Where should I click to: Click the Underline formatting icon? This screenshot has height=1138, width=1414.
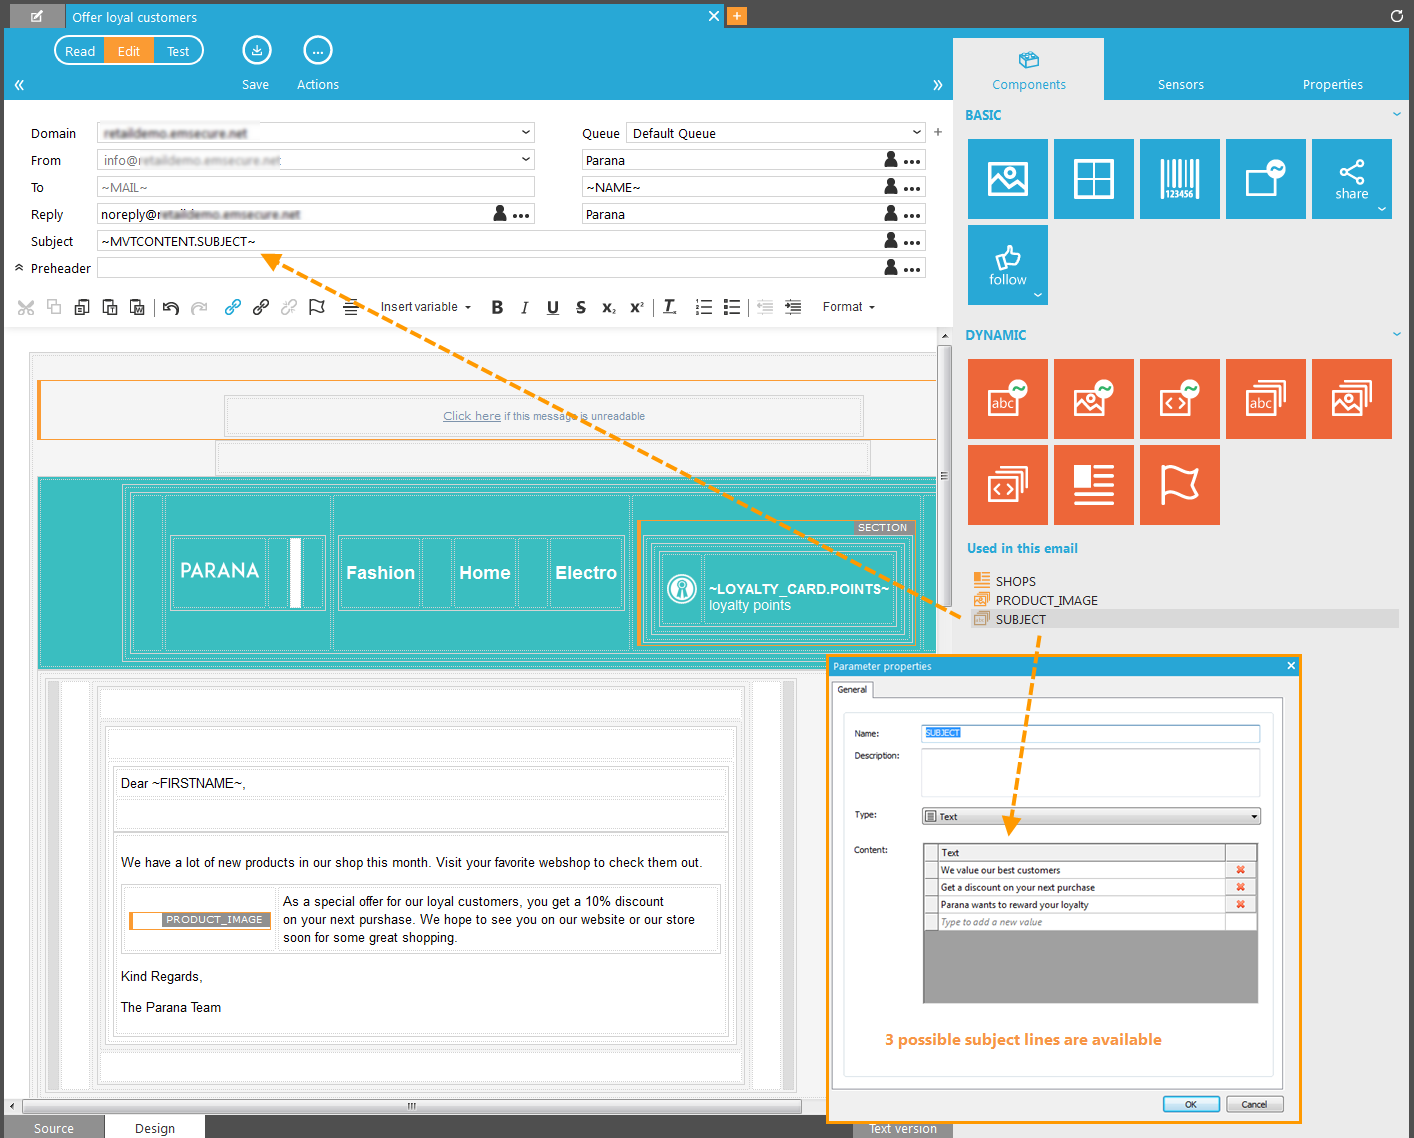click(x=553, y=308)
